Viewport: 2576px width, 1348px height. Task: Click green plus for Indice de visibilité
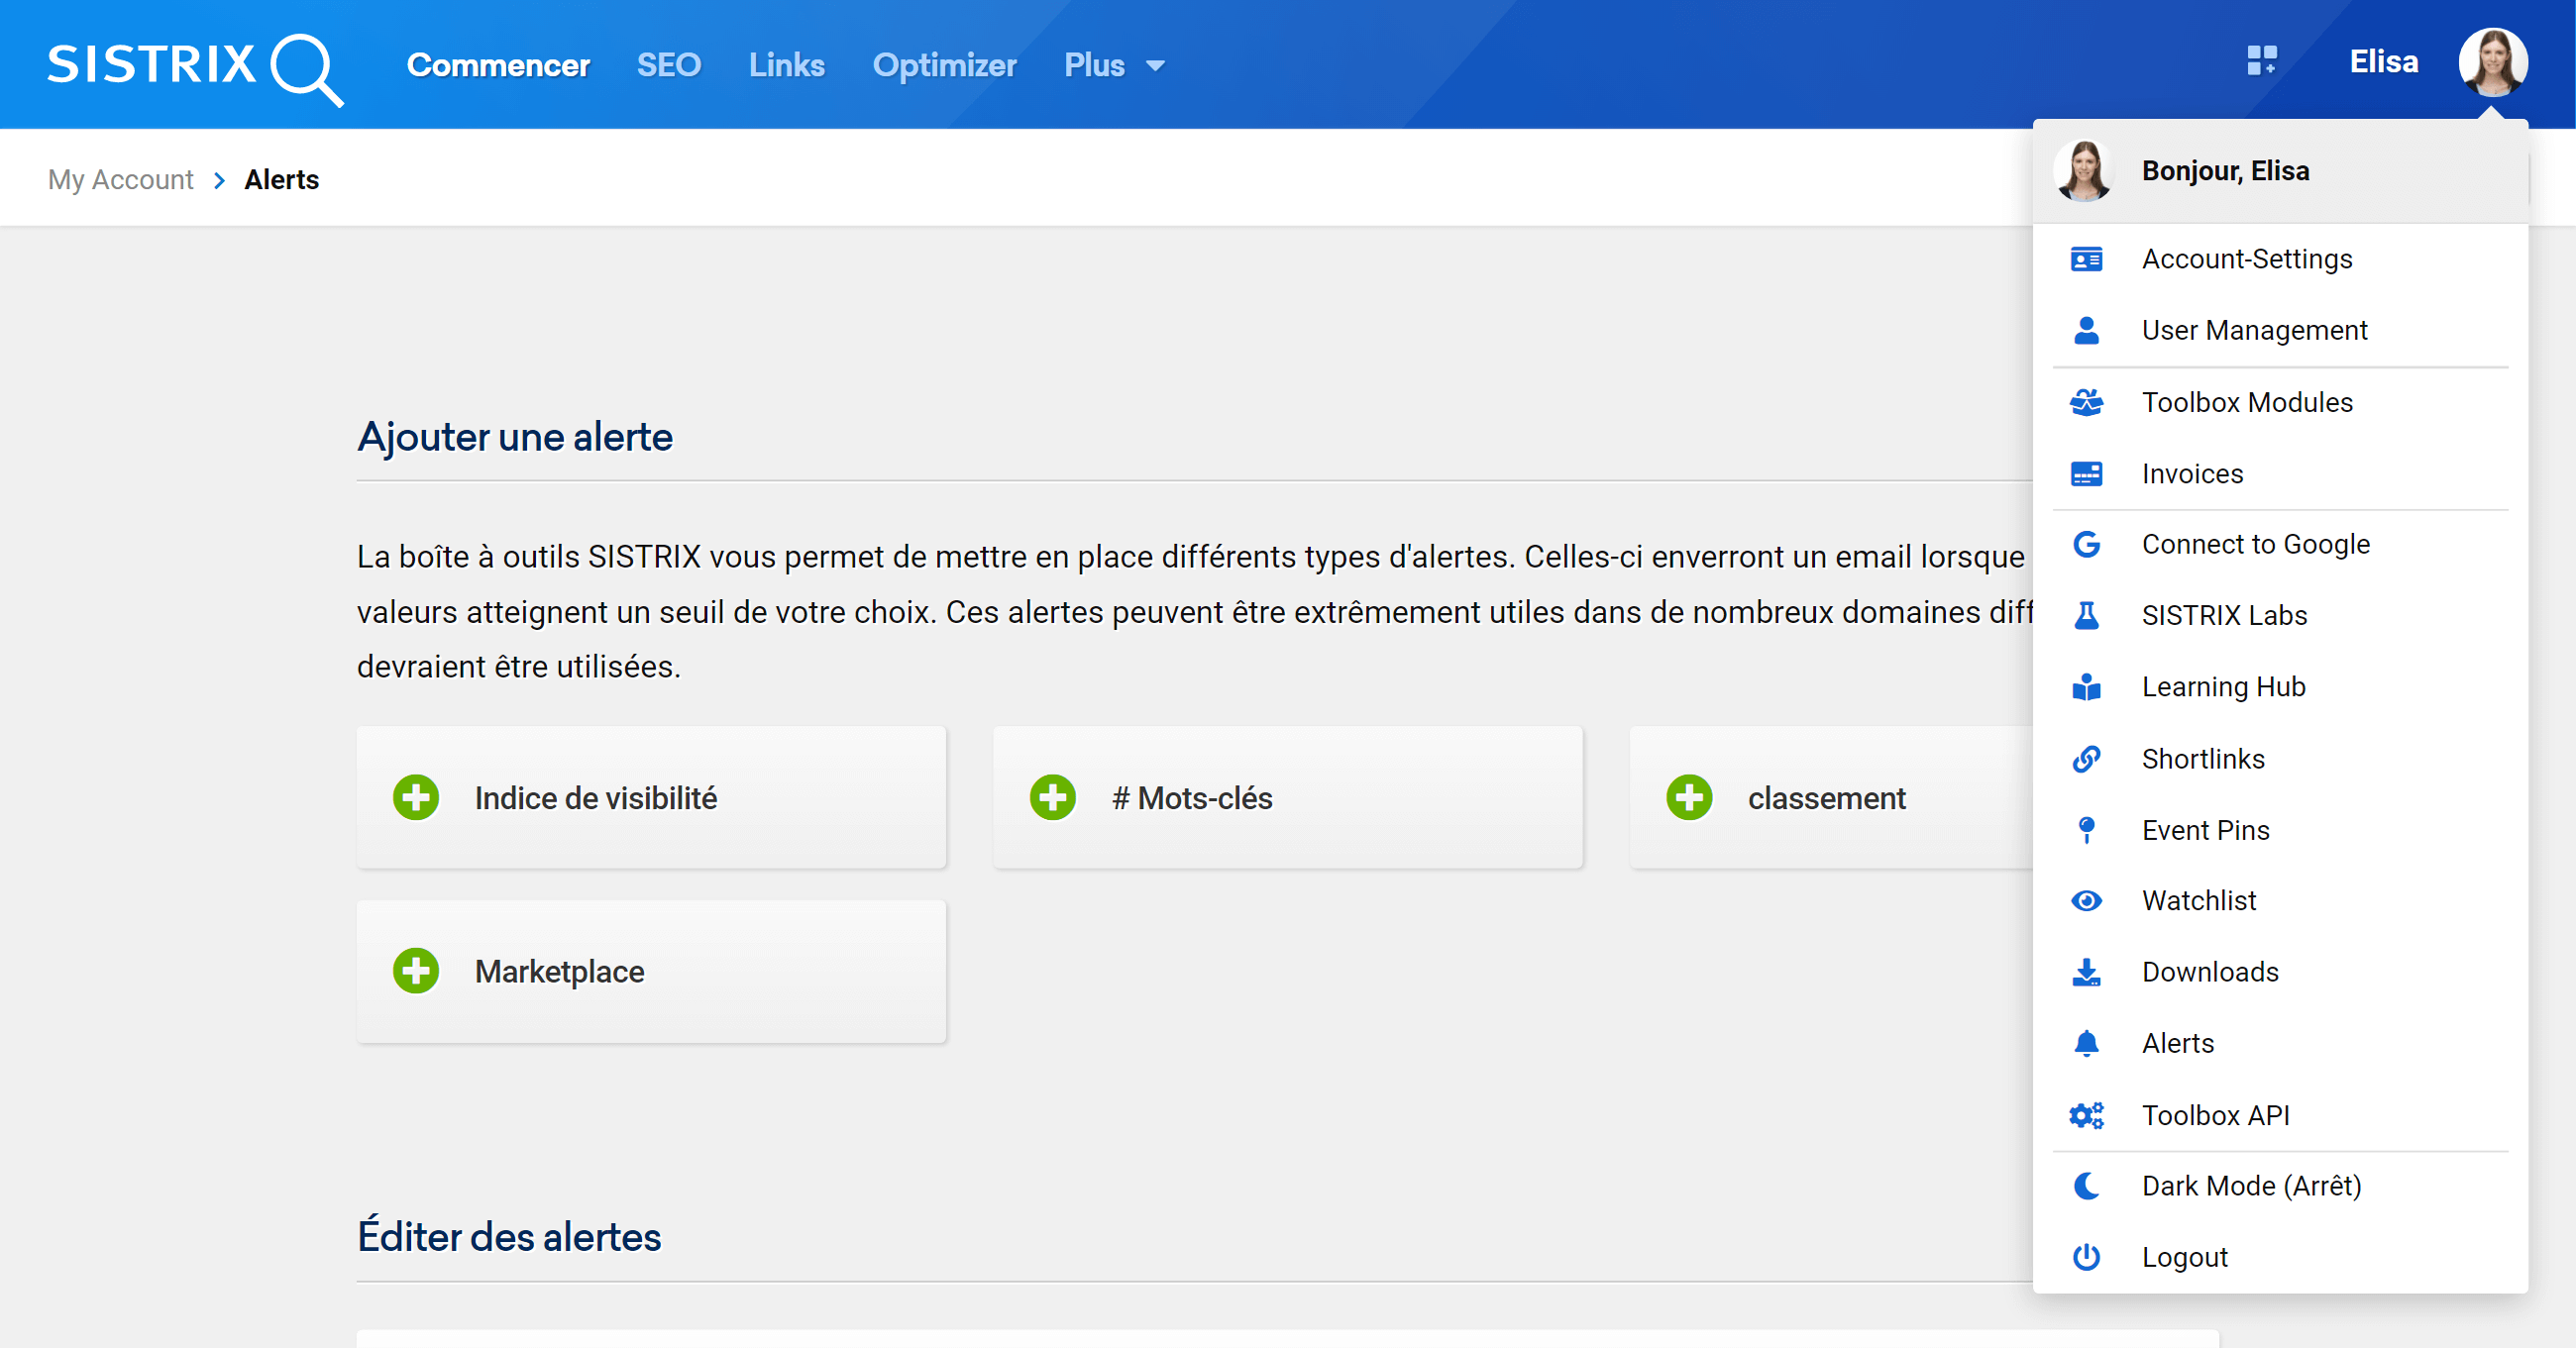click(x=416, y=798)
